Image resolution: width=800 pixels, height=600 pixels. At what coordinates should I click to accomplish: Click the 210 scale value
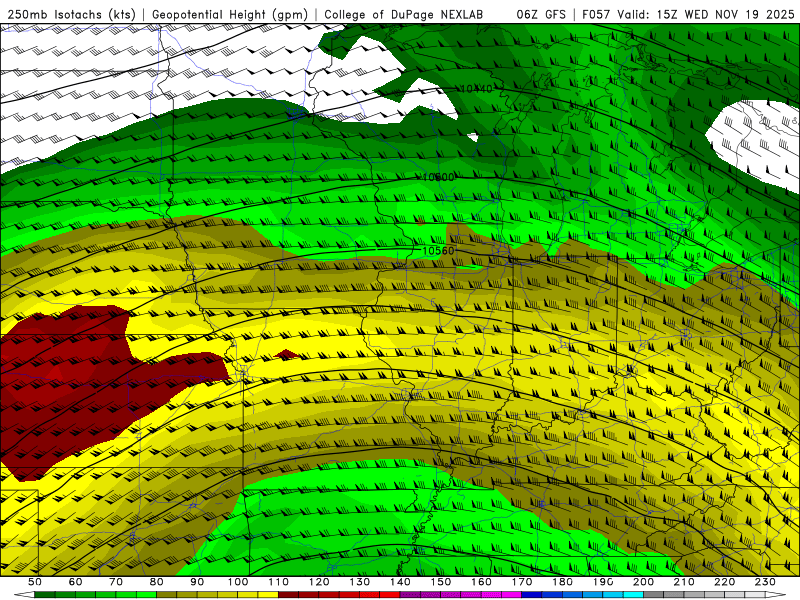coord(684,582)
